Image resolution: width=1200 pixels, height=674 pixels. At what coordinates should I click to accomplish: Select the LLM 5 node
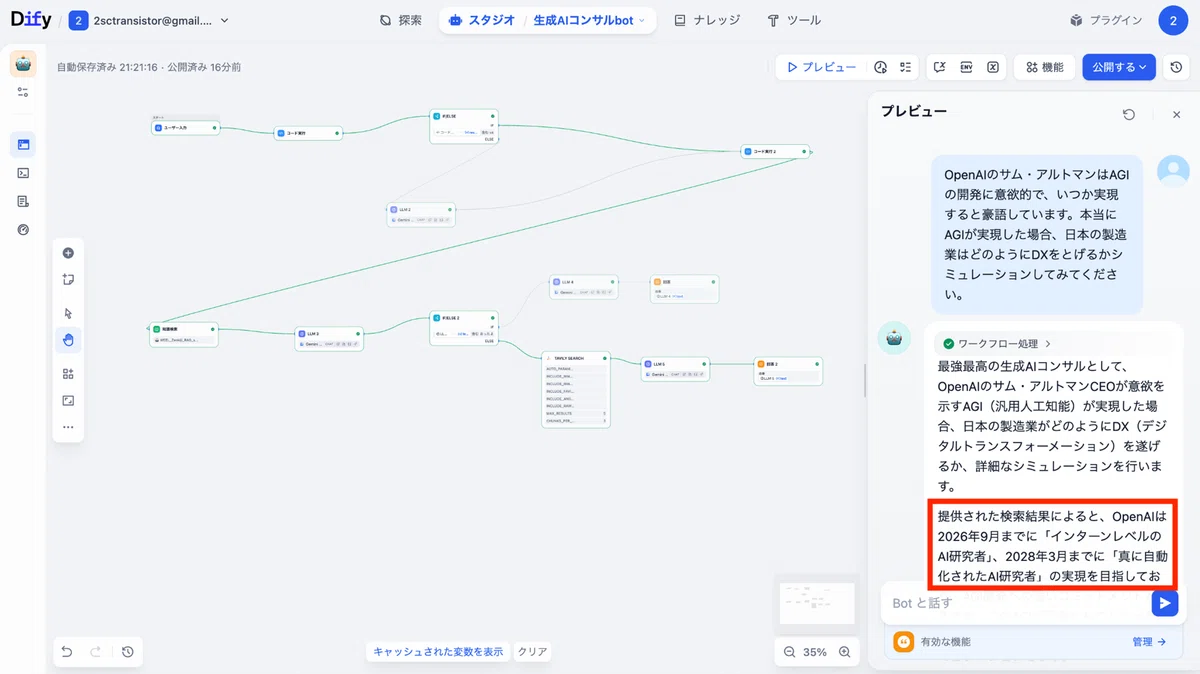[x=676, y=368]
